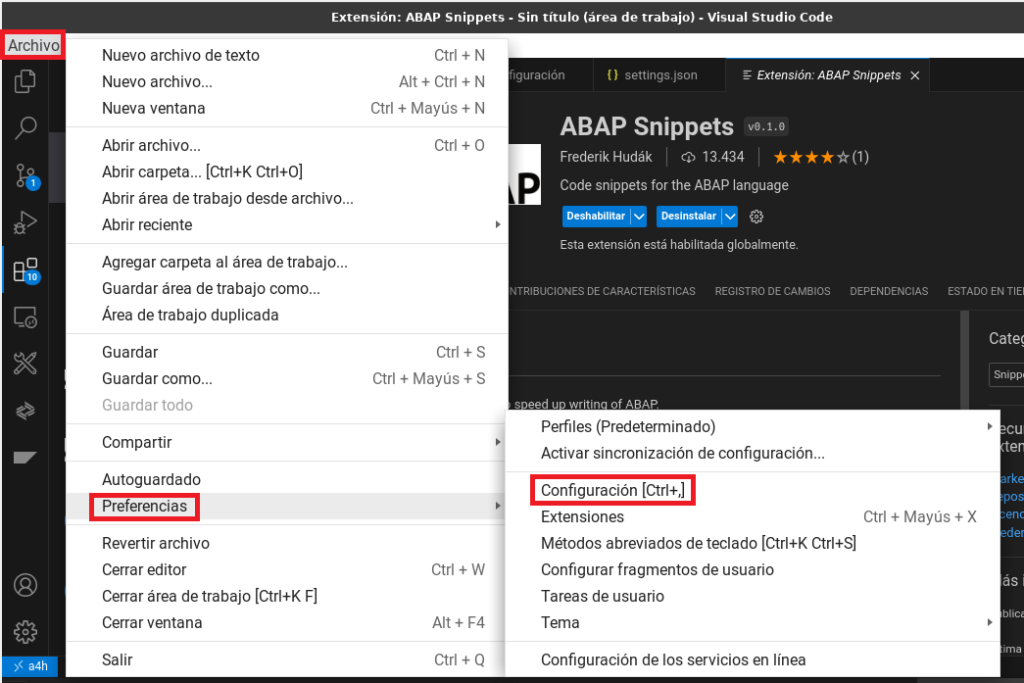The width and height of the screenshot is (1024, 683).
Task: Switch to Dependencias tab
Action: tap(889, 291)
